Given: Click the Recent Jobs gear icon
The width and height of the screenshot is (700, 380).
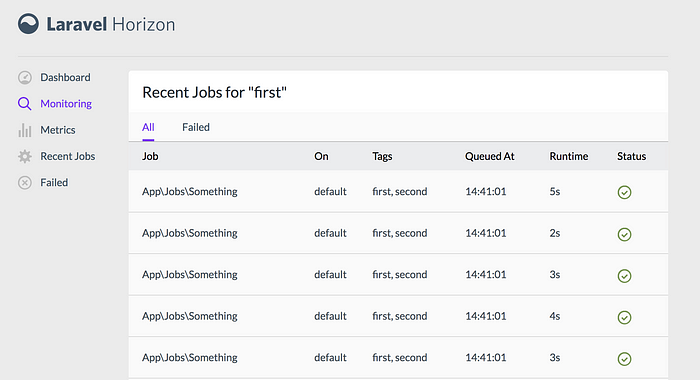Looking at the screenshot, I should coord(25,156).
